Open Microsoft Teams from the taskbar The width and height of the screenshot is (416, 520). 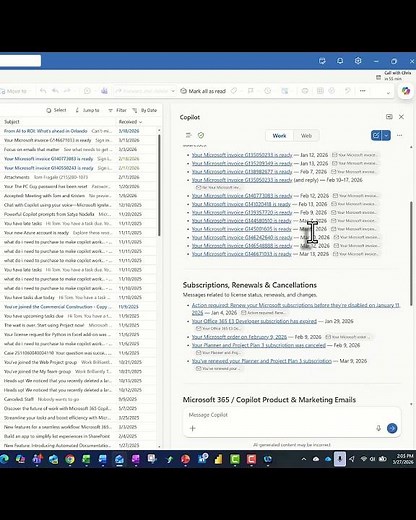point(37,459)
